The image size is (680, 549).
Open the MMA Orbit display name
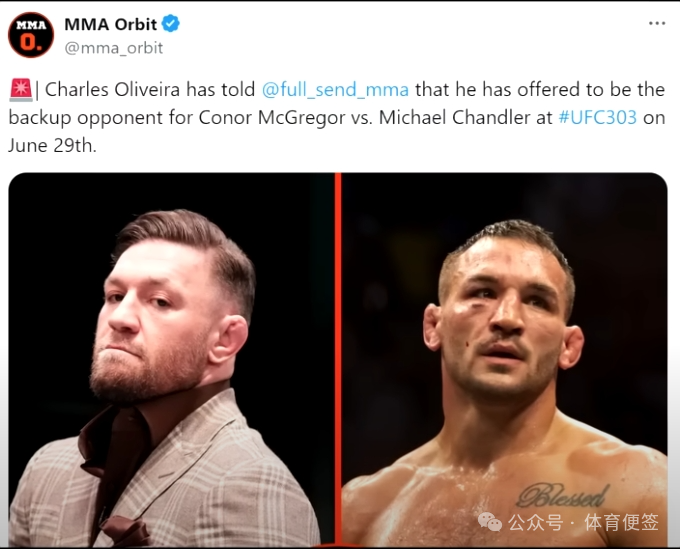(x=110, y=24)
